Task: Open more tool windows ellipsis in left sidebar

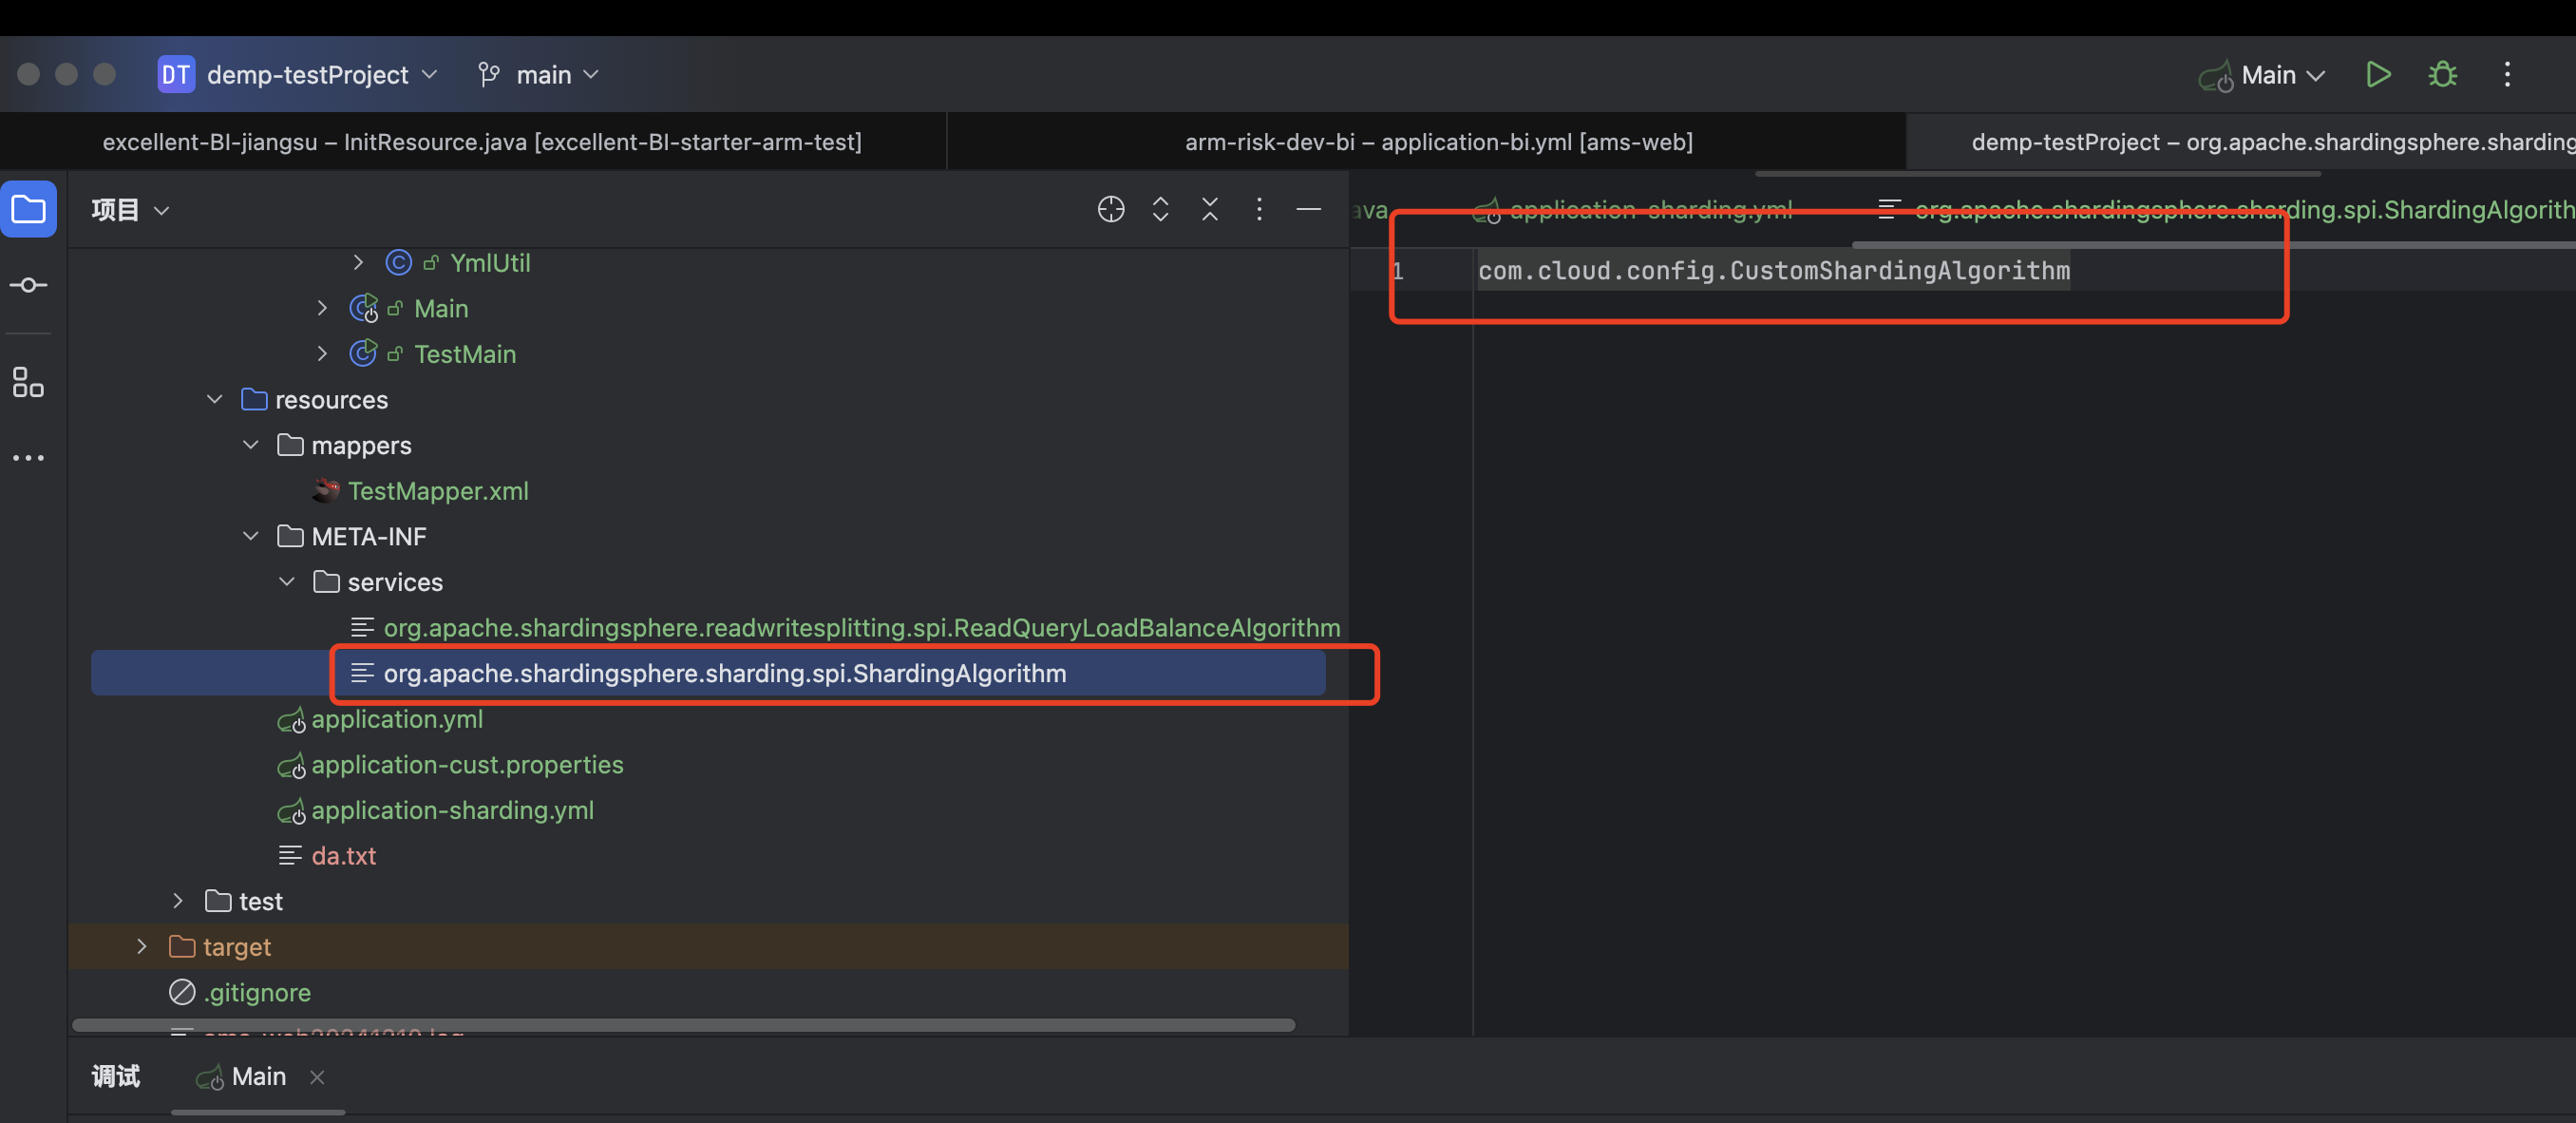Action: [28, 458]
